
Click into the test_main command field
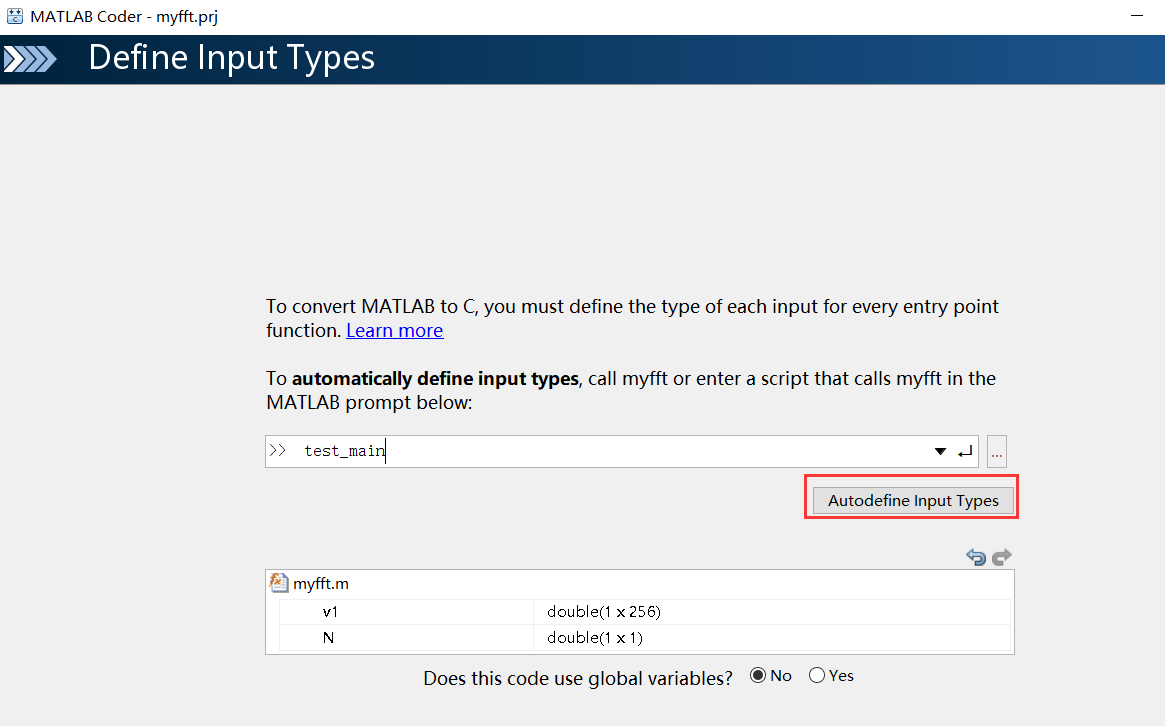[600, 452]
